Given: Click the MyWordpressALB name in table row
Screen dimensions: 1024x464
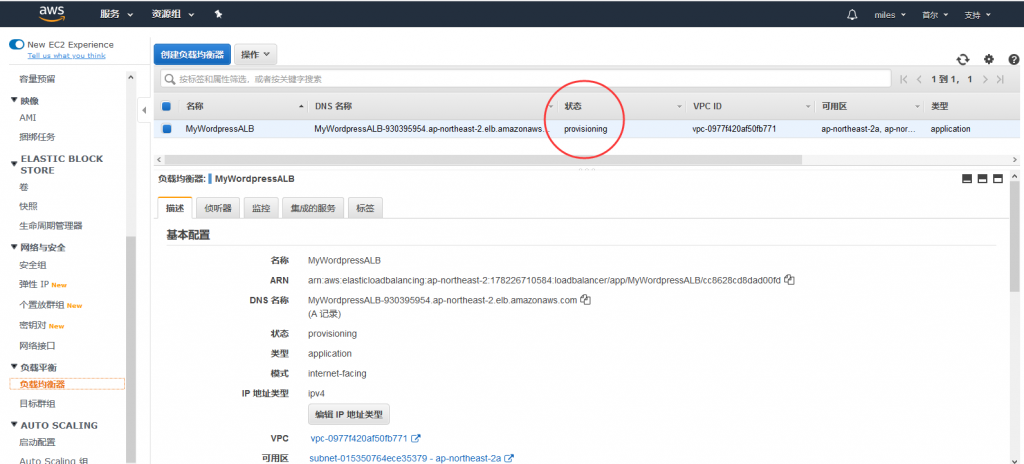Looking at the screenshot, I should pyautogui.click(x=219, y=129).
